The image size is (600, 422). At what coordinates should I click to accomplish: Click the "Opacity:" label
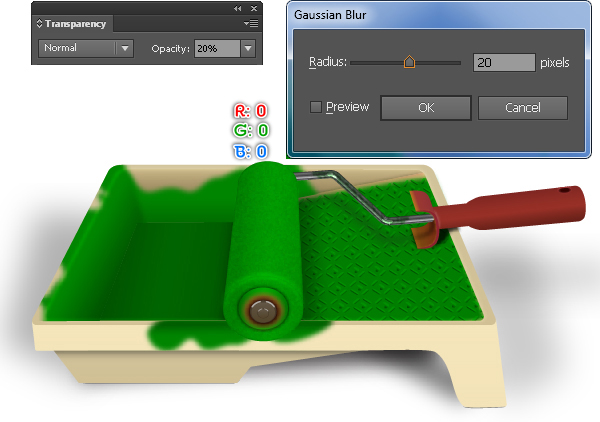(171, 49)
